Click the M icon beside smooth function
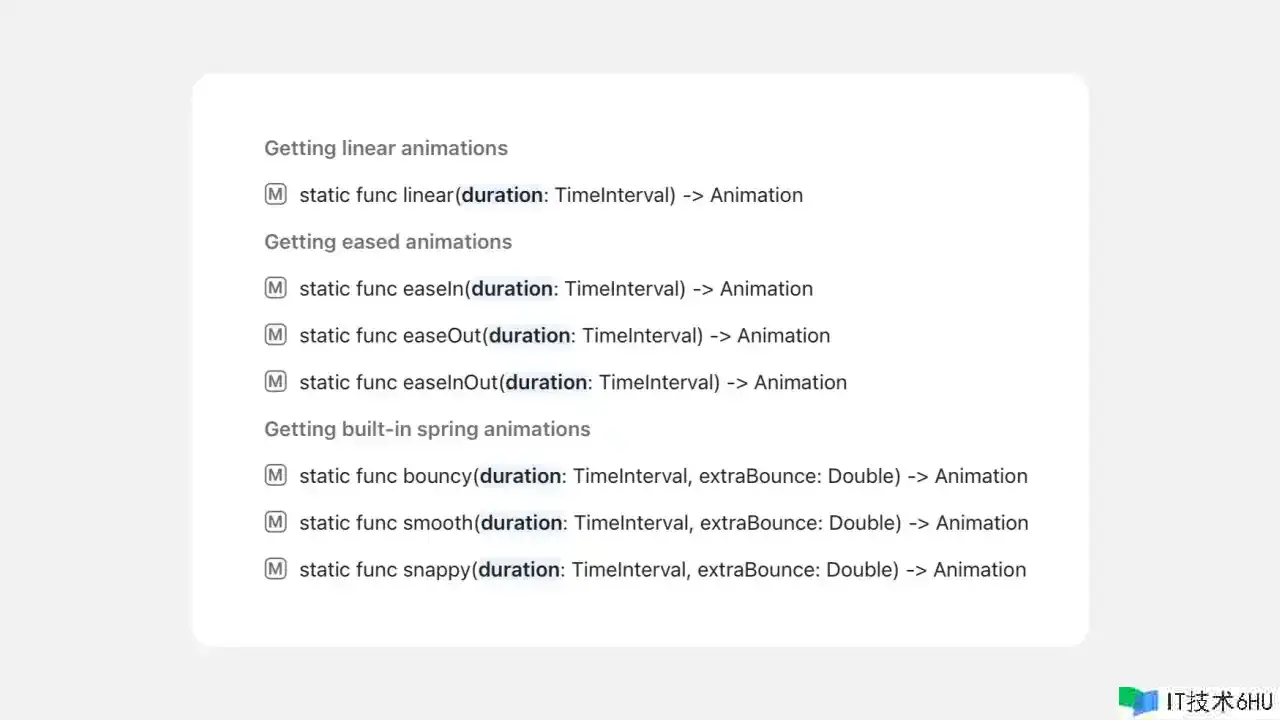1280x720 pixels. (x=275, y=522)
